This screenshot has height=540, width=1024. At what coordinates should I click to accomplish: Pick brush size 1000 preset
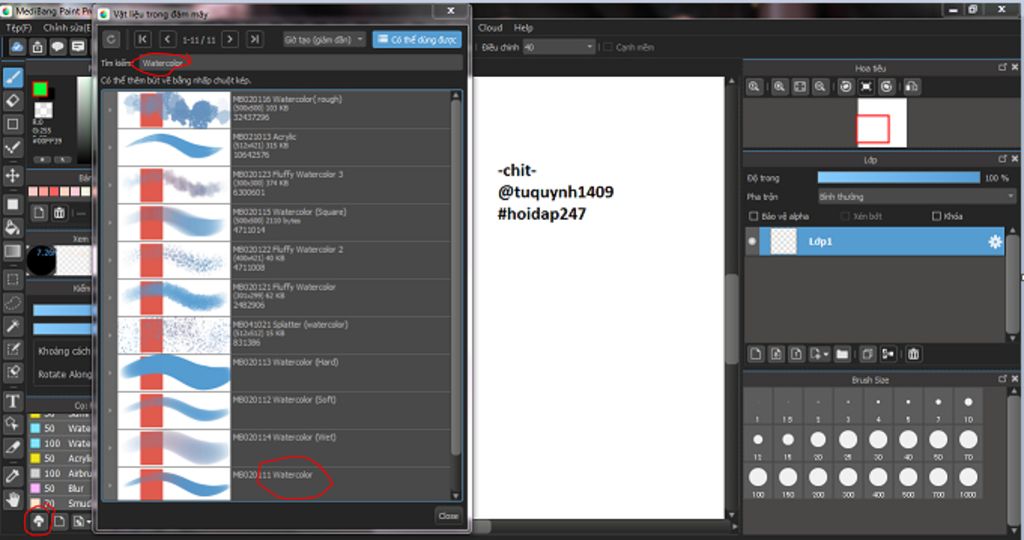pos(968,481)
